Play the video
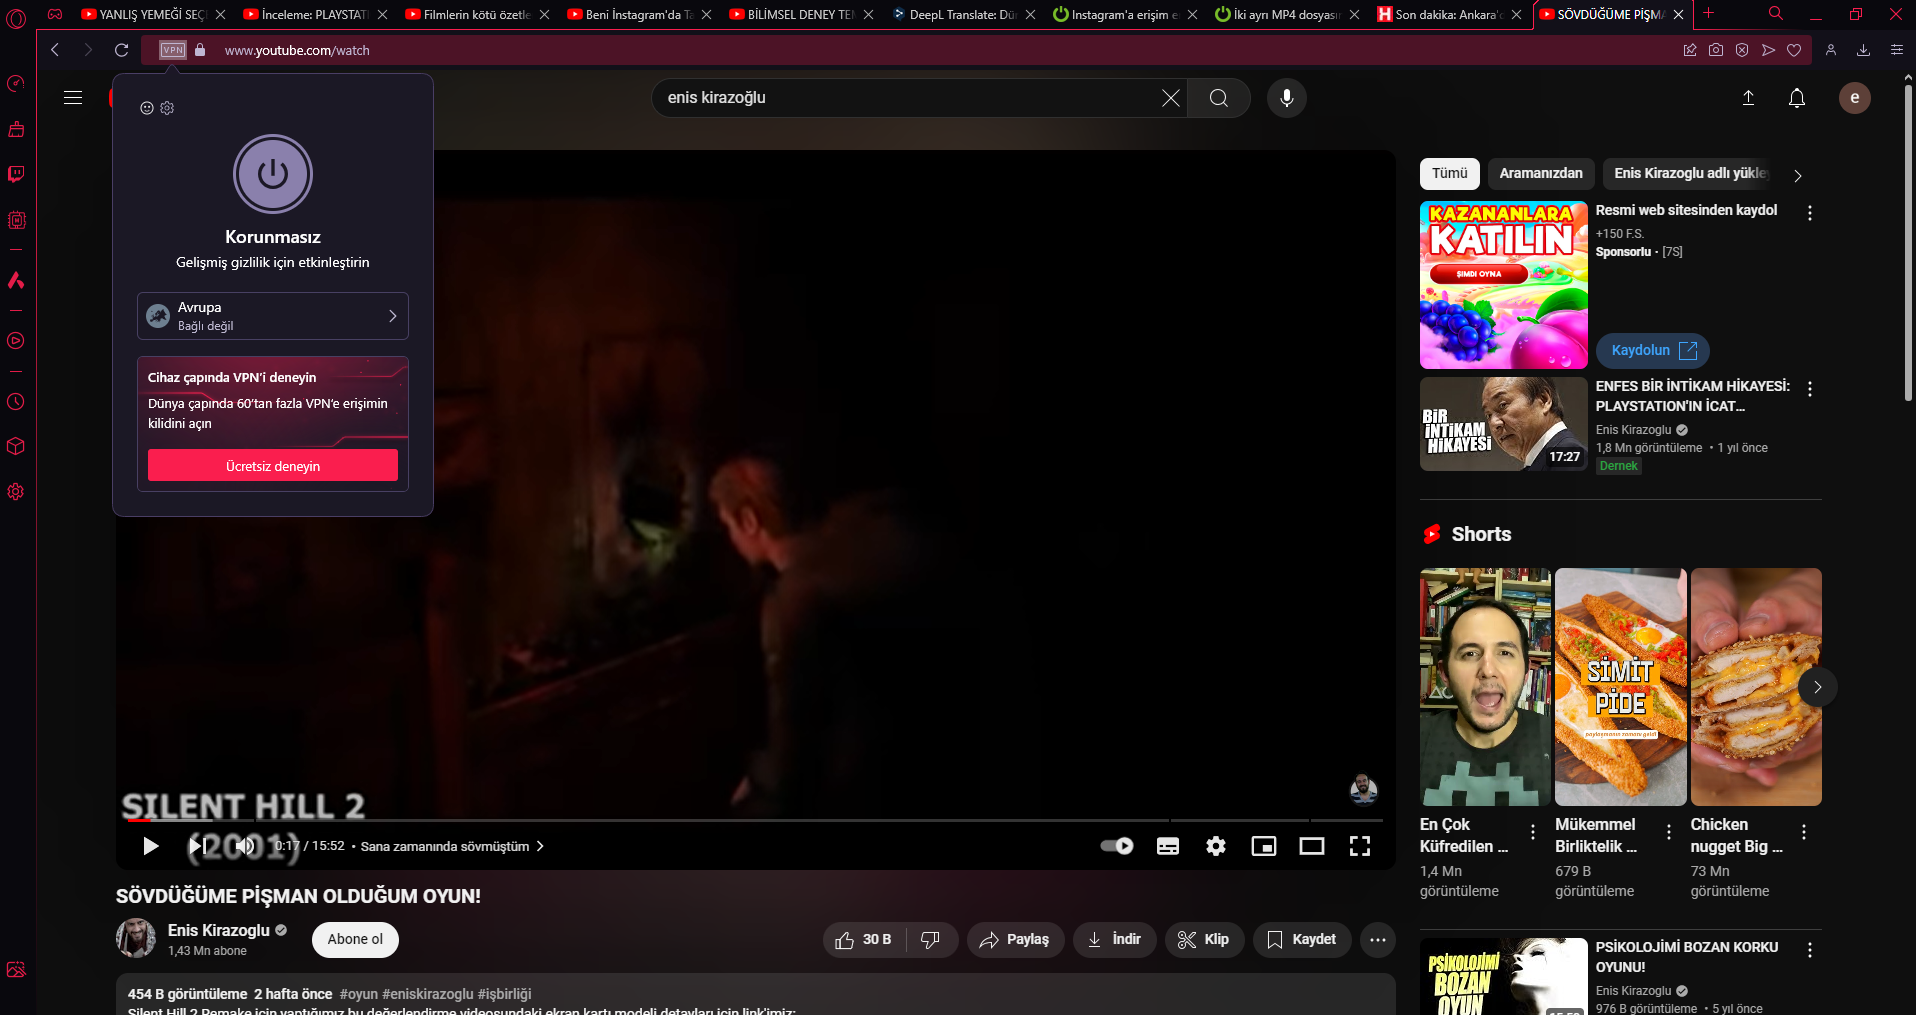1916x1015 pixels. 151,846
